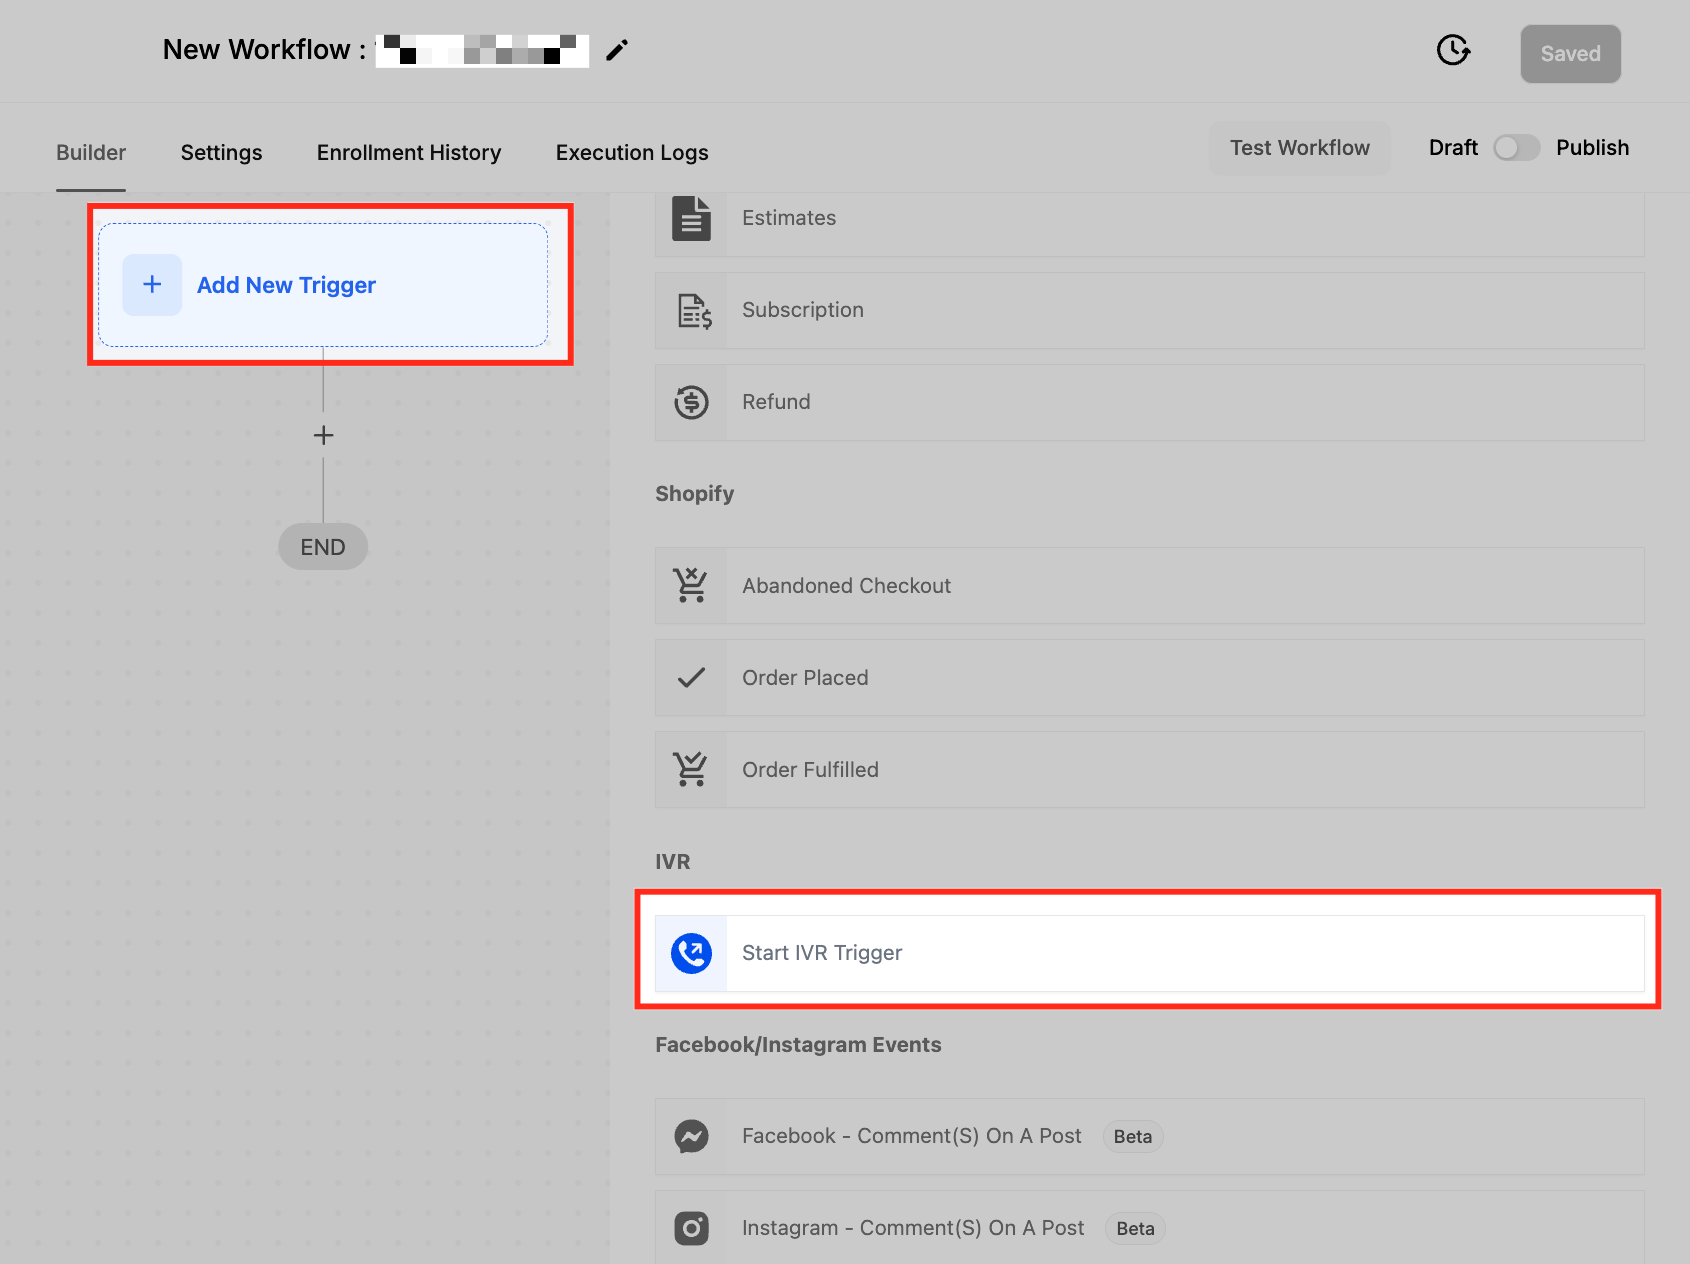1690x1264 pixels.
Task: Click the Facebook Messenger icon
Action: tap(691, 1136)
